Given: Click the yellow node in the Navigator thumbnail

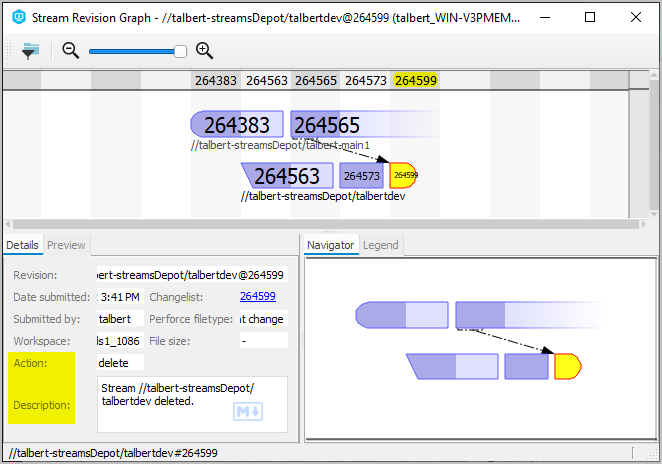Looking at the screenshot, I should pos(567,366).
